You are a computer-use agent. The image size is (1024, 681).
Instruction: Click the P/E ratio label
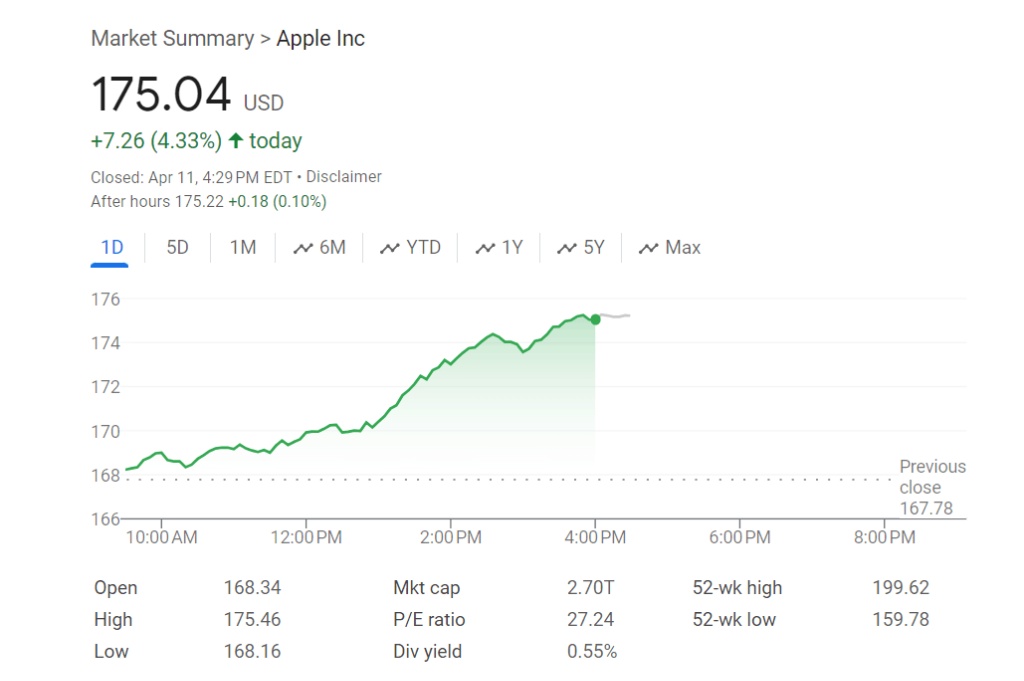429,620
